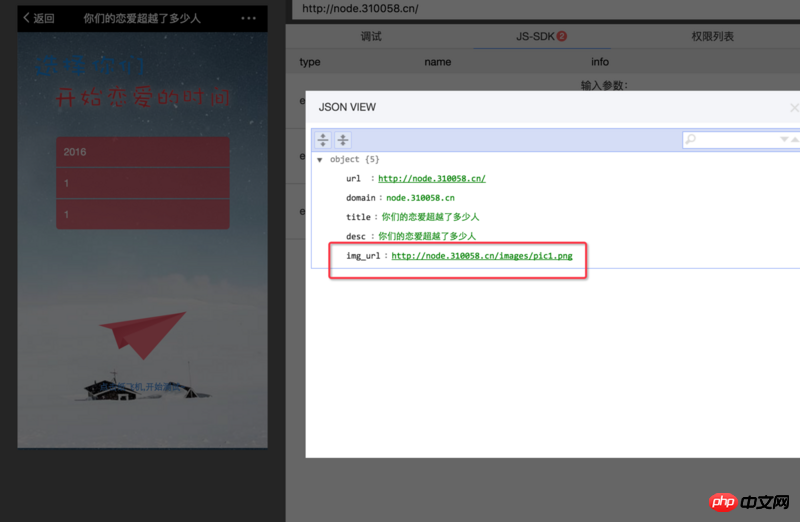Image resolution: width=800 pixels, height=522 pixels.
Task: Click the search next down arrow in JSON VIEW
Action: [784, 139]
